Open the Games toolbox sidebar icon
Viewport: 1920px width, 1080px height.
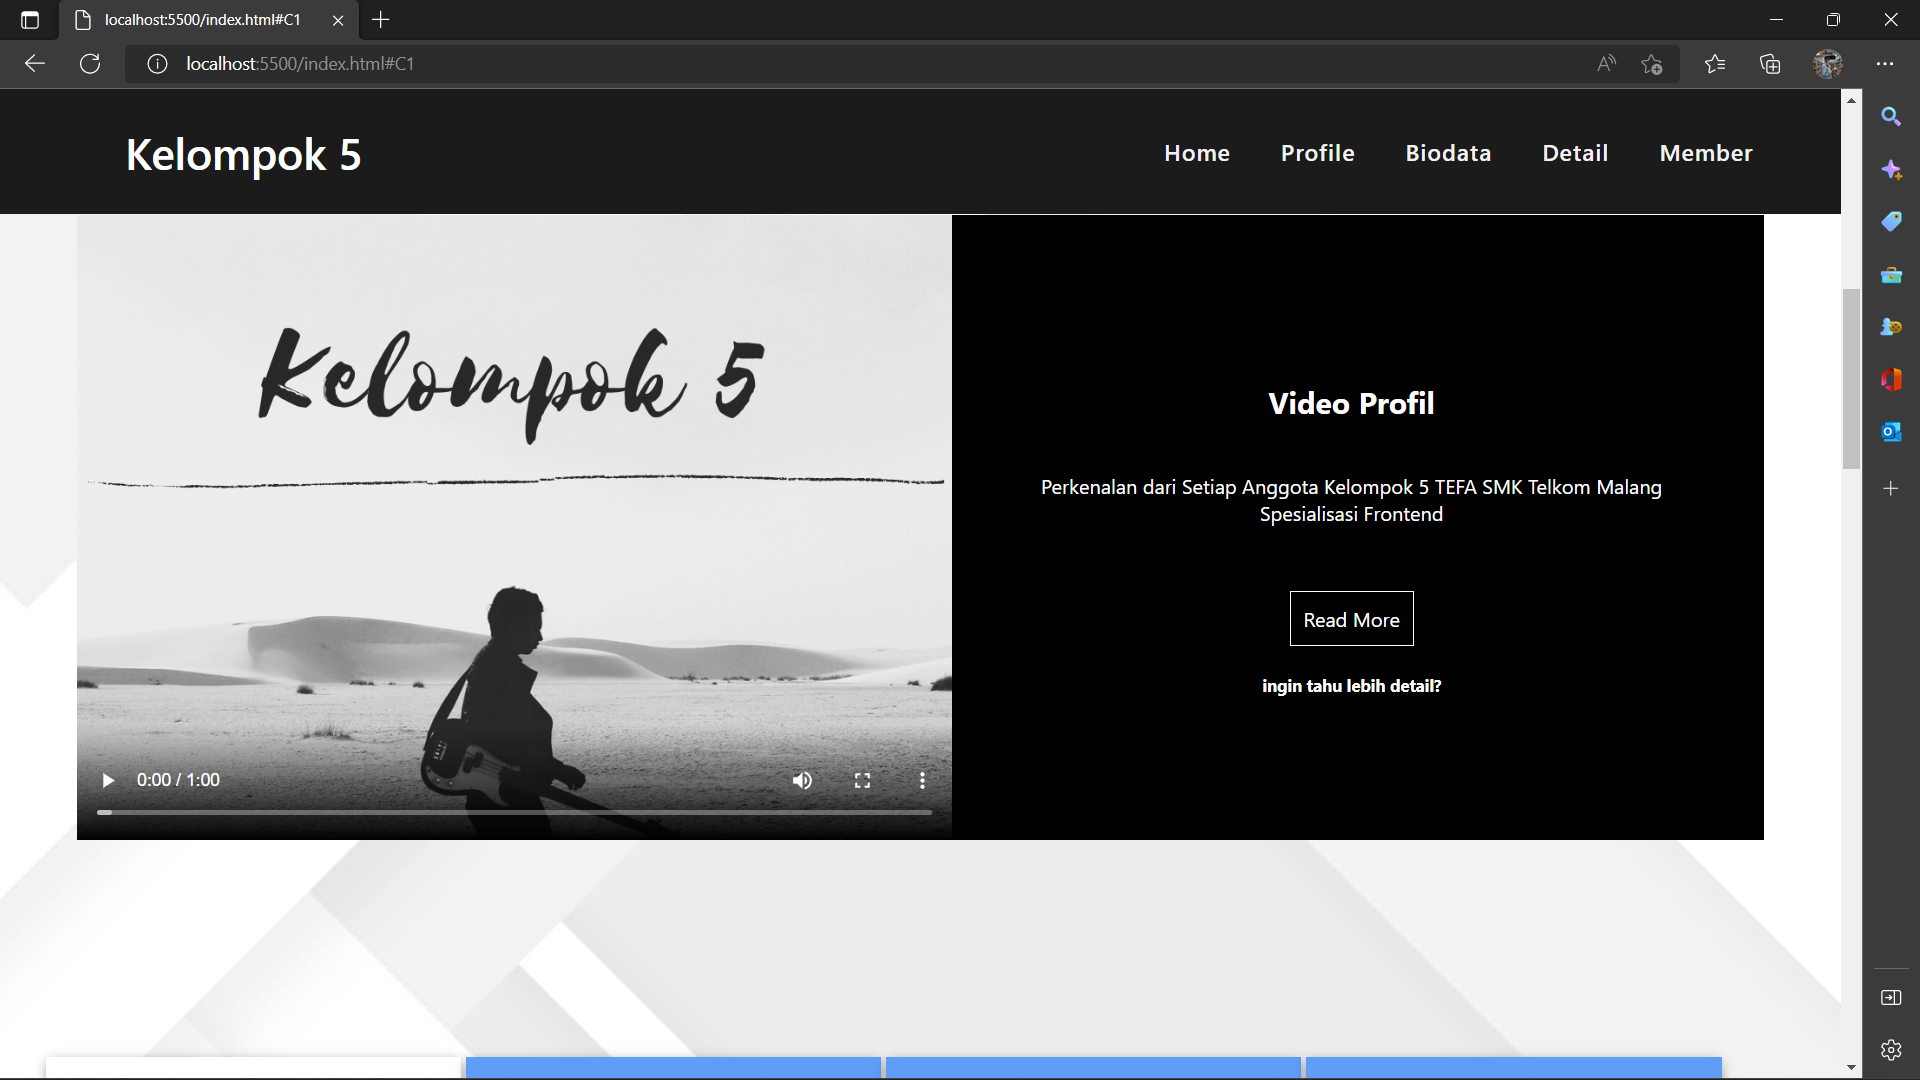[x=1891, y=274]
